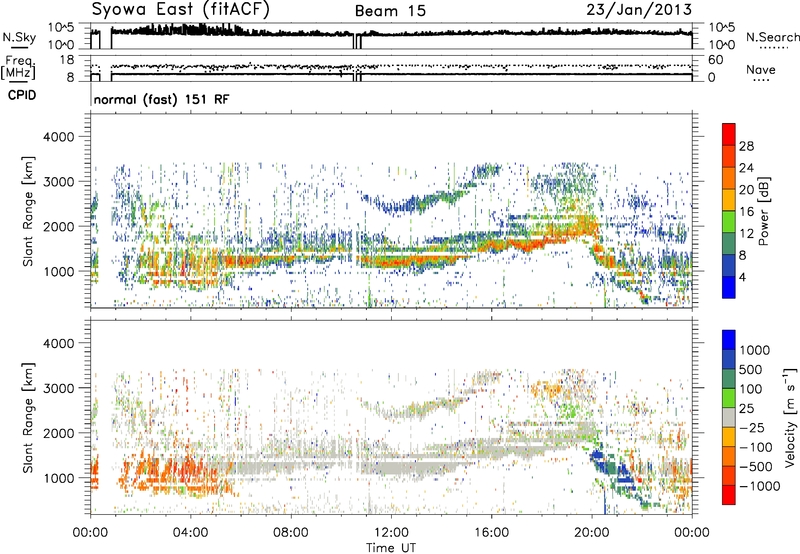The height and width of the screenshot is (554, 800).
Task: Click the '20:00' time tick label
Action: 592,533
